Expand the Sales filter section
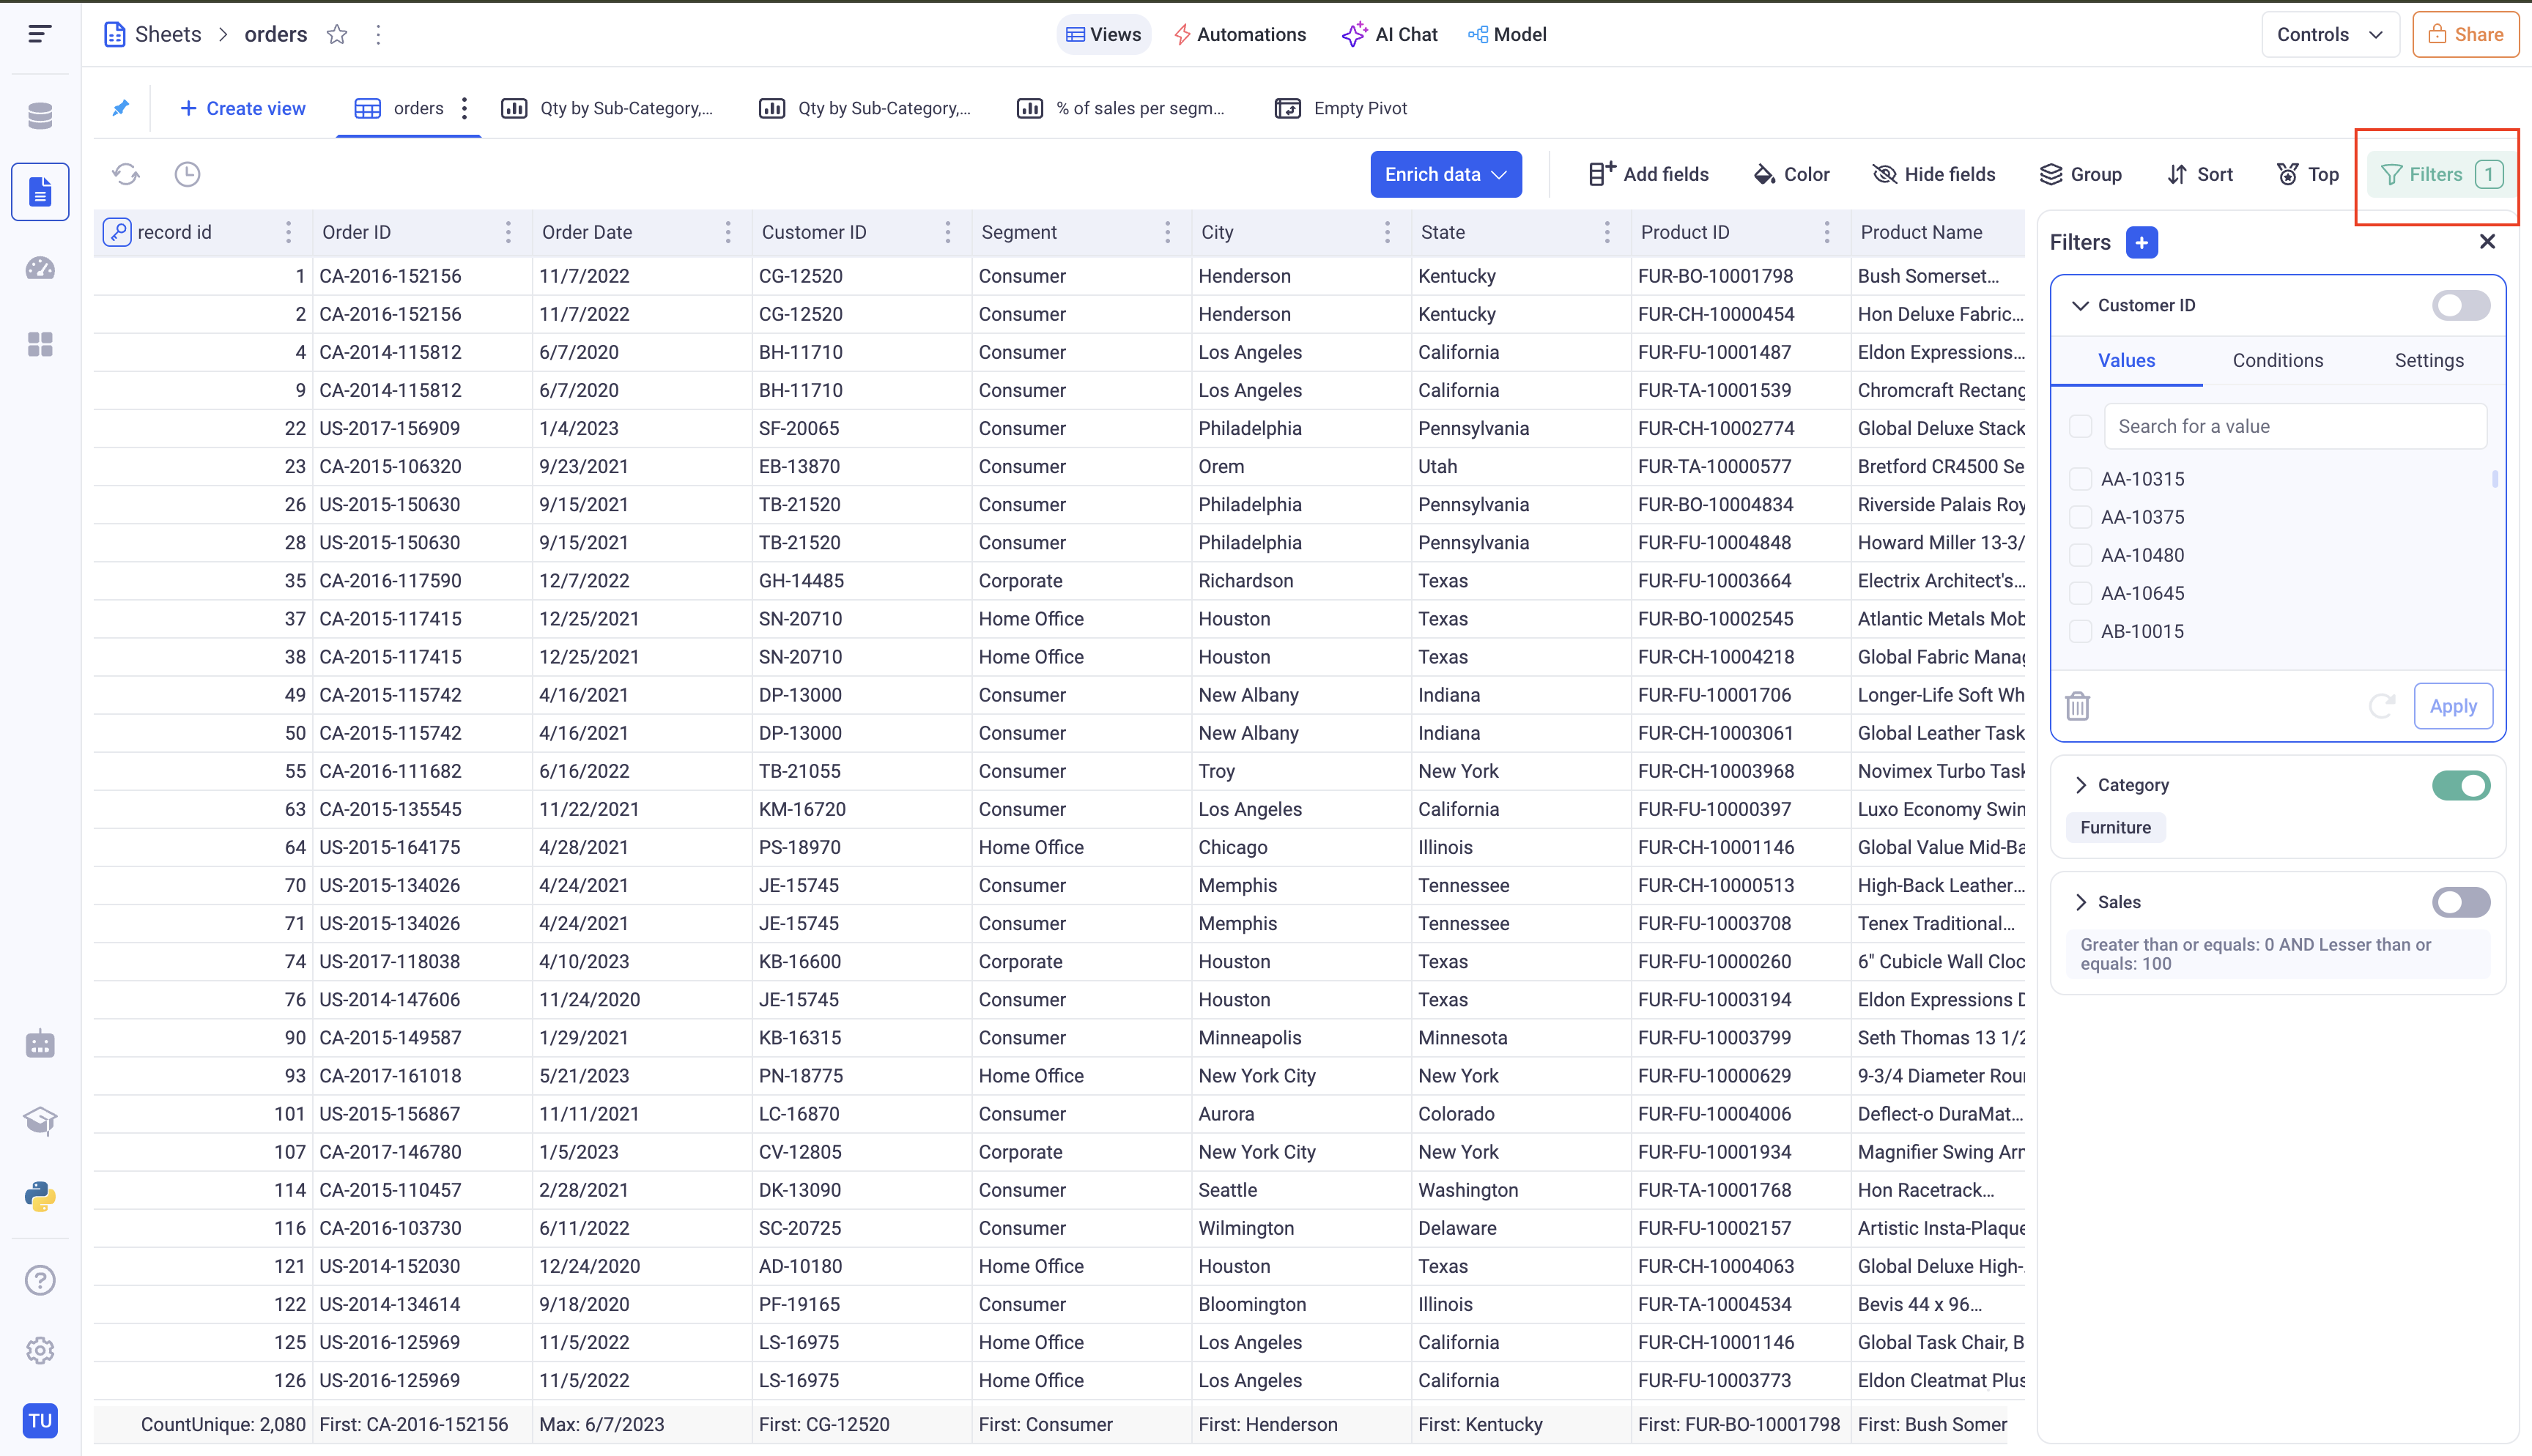 pos(2081,902)
